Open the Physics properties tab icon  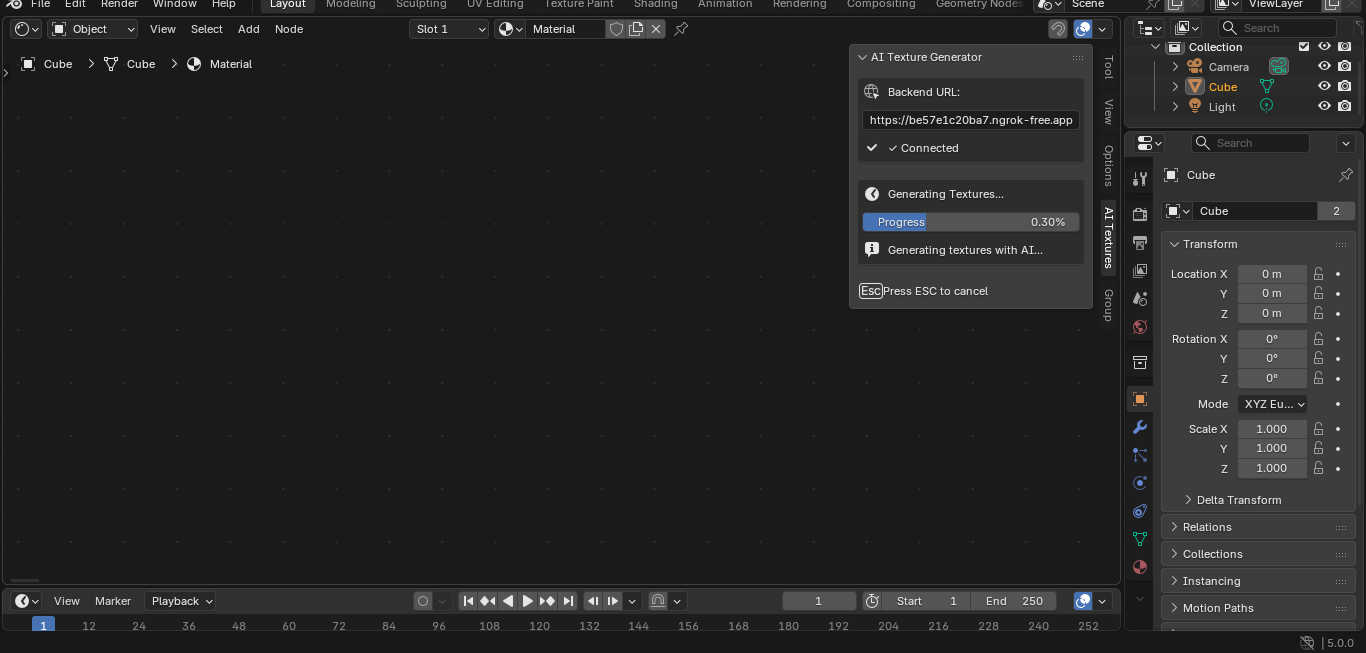1140,483
